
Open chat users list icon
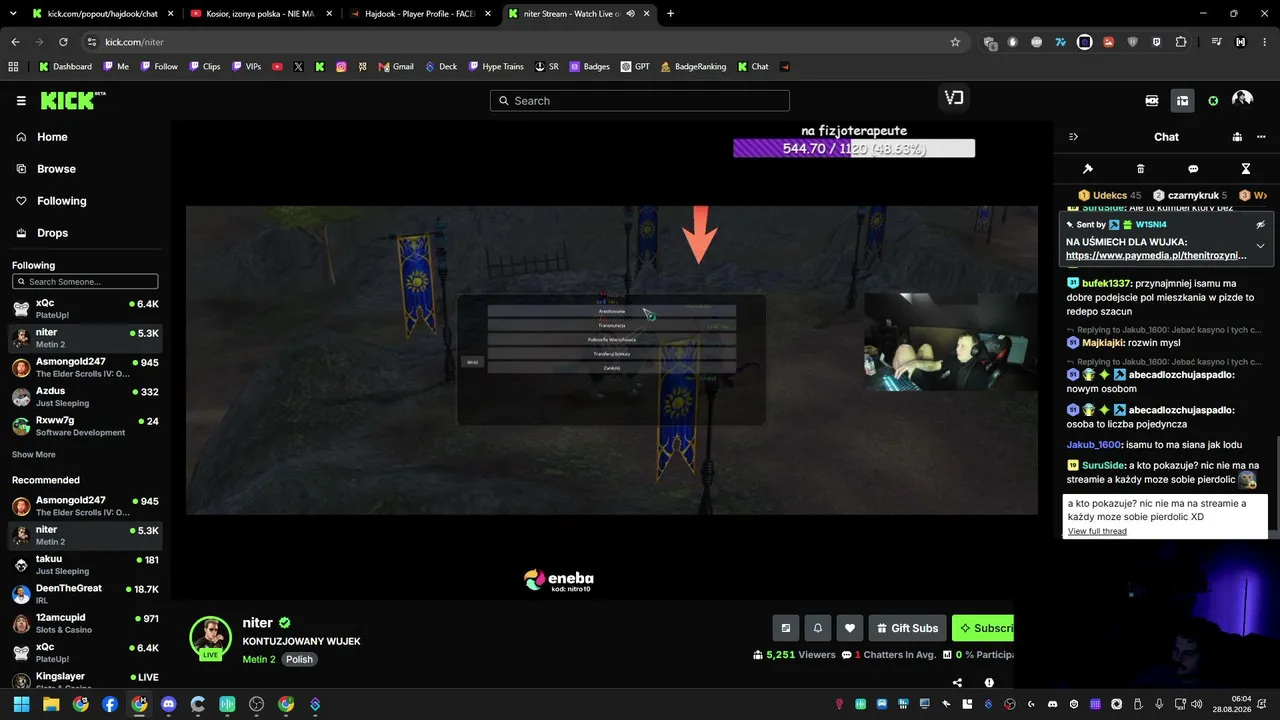(x=1237, y=137)
